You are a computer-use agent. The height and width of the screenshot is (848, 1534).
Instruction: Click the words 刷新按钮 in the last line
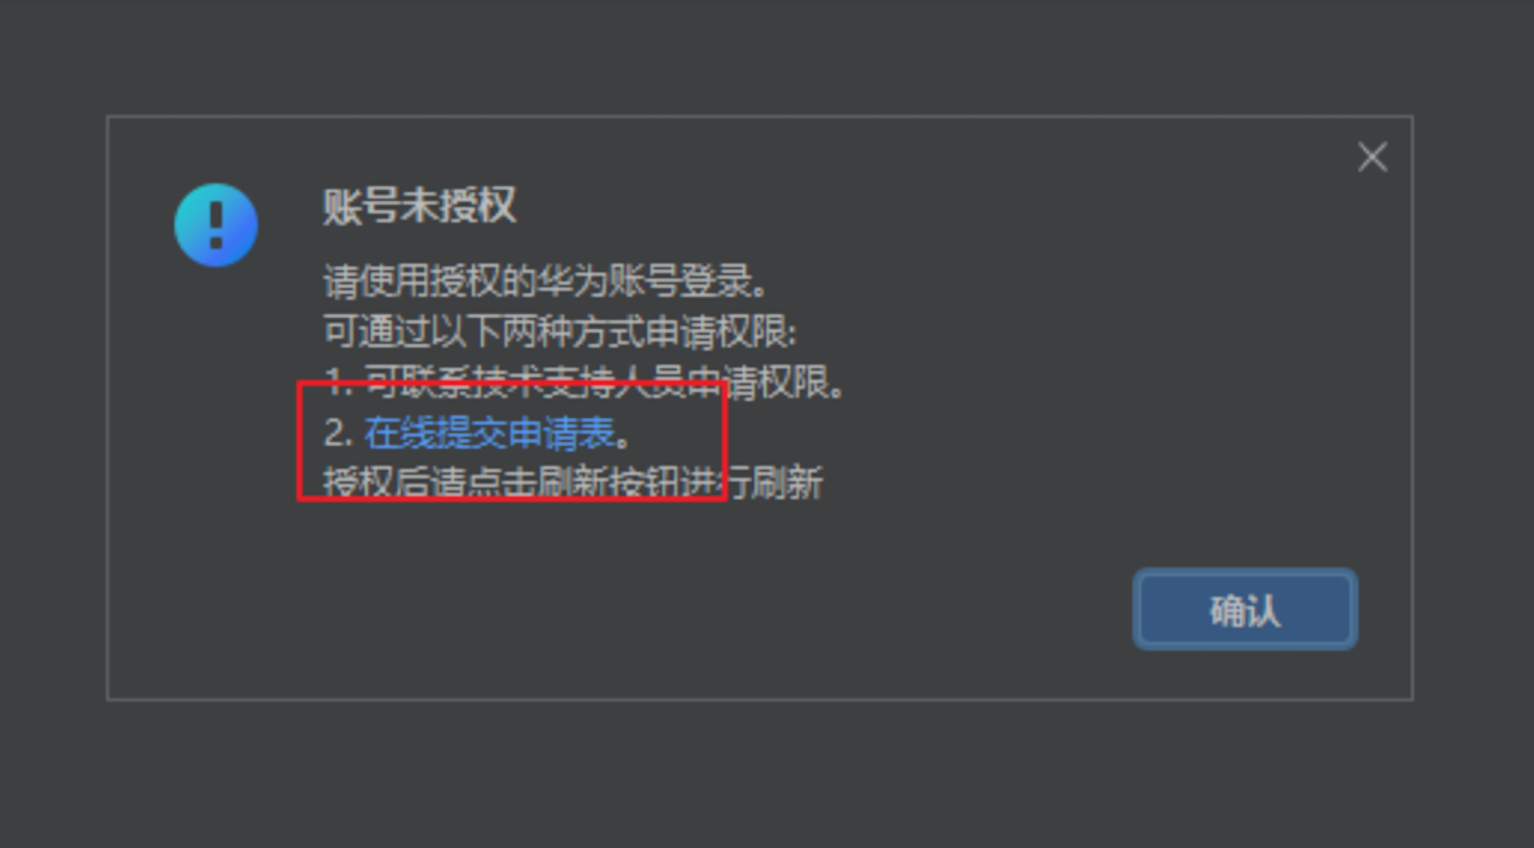click(x=609, y=483)
